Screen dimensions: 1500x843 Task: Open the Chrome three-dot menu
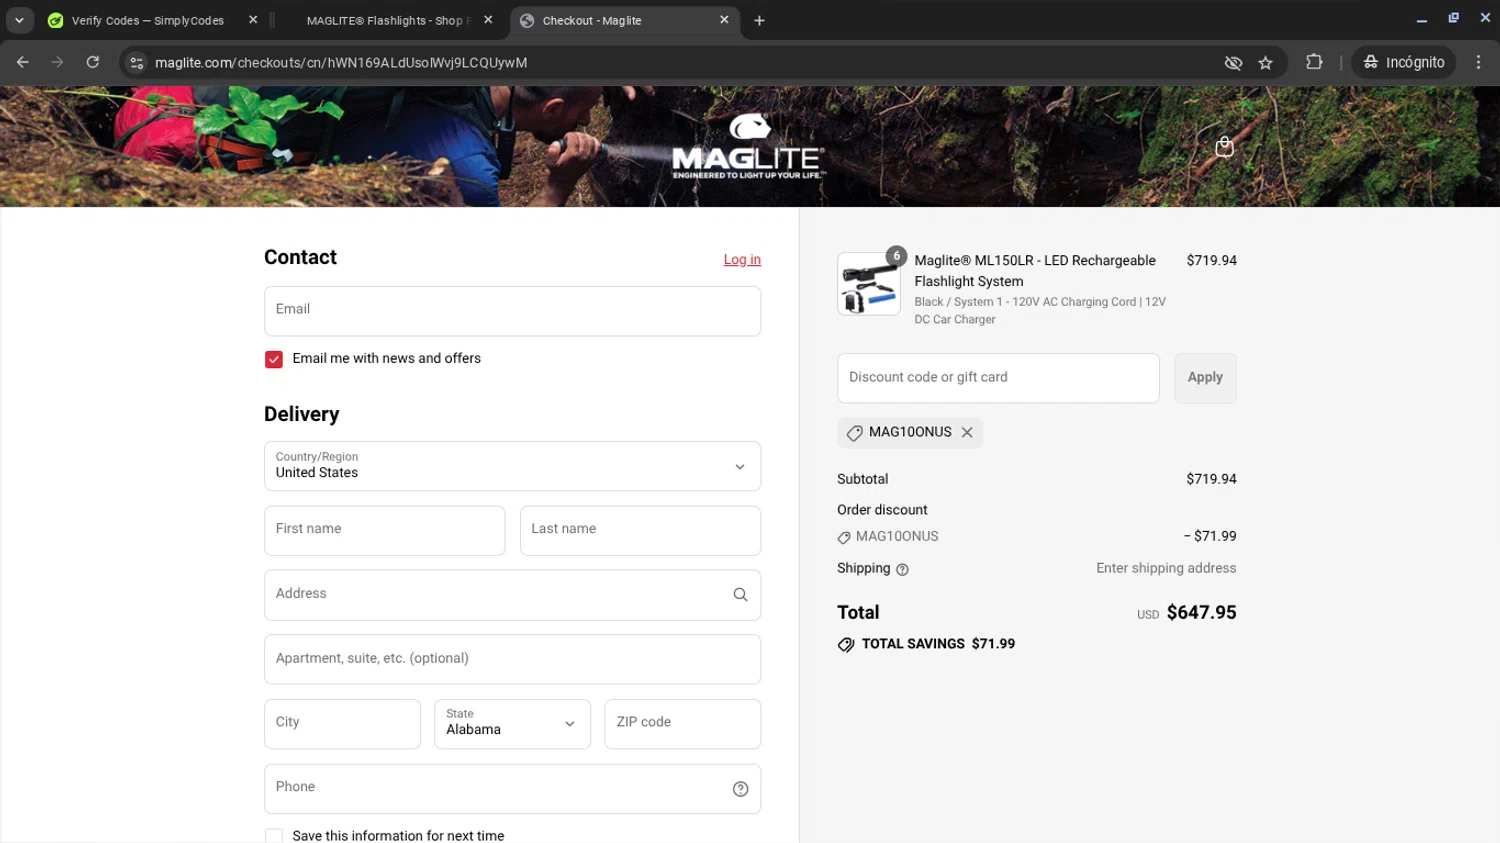1478,62
